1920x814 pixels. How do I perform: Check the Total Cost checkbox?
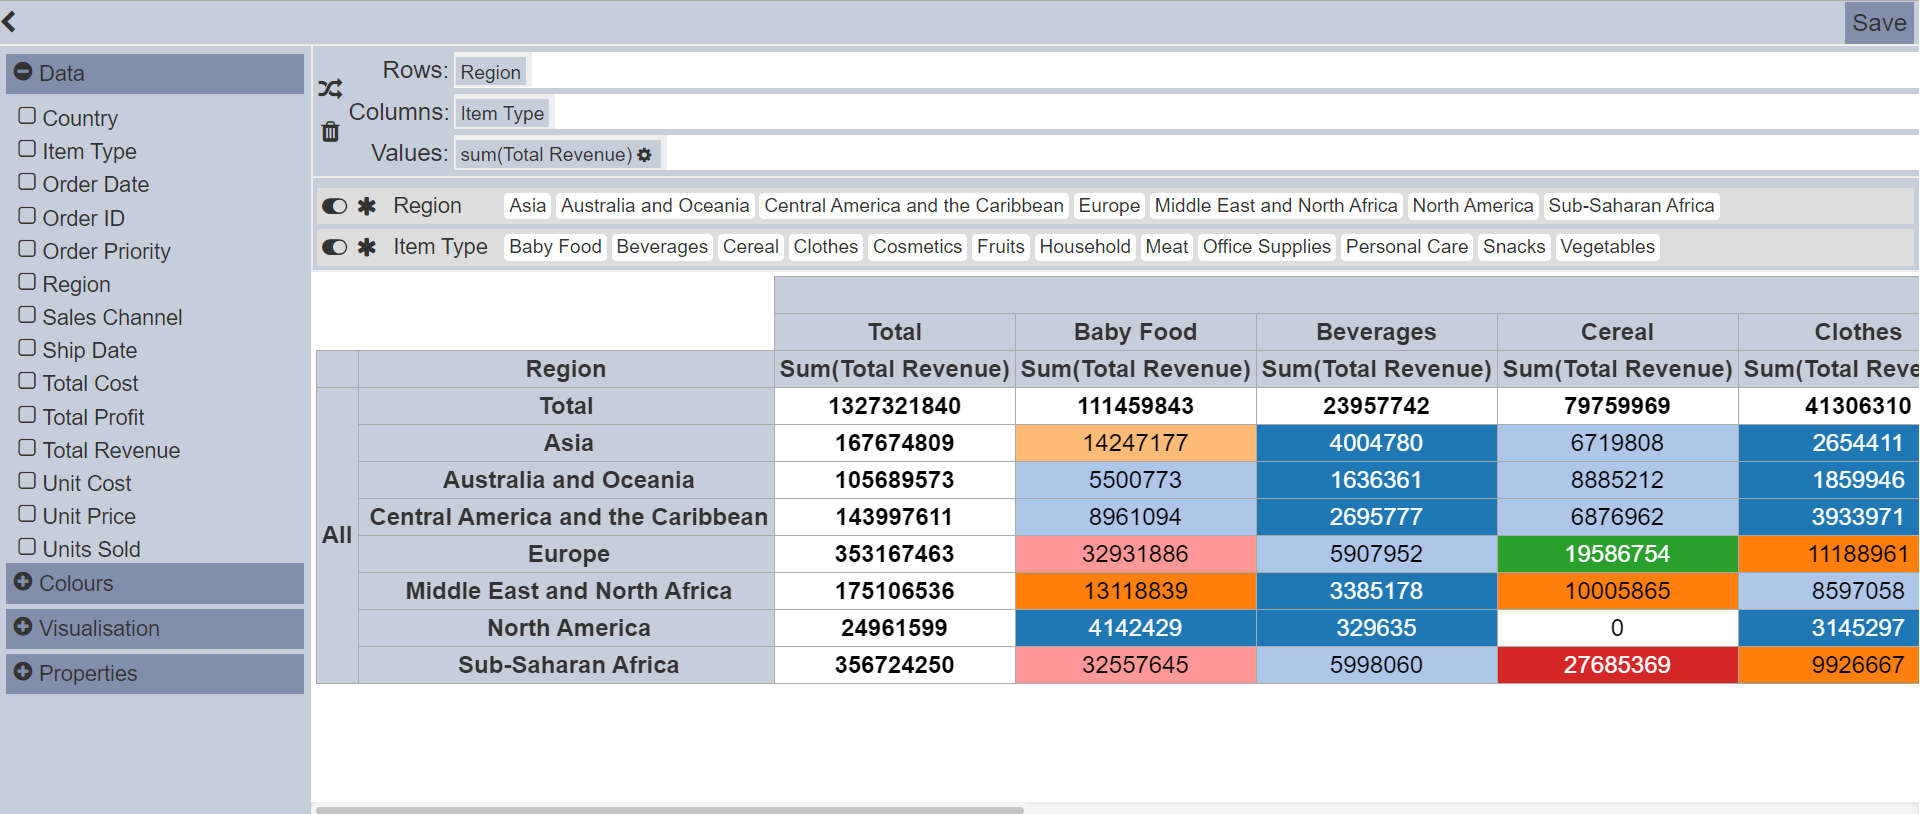point(27,381)
